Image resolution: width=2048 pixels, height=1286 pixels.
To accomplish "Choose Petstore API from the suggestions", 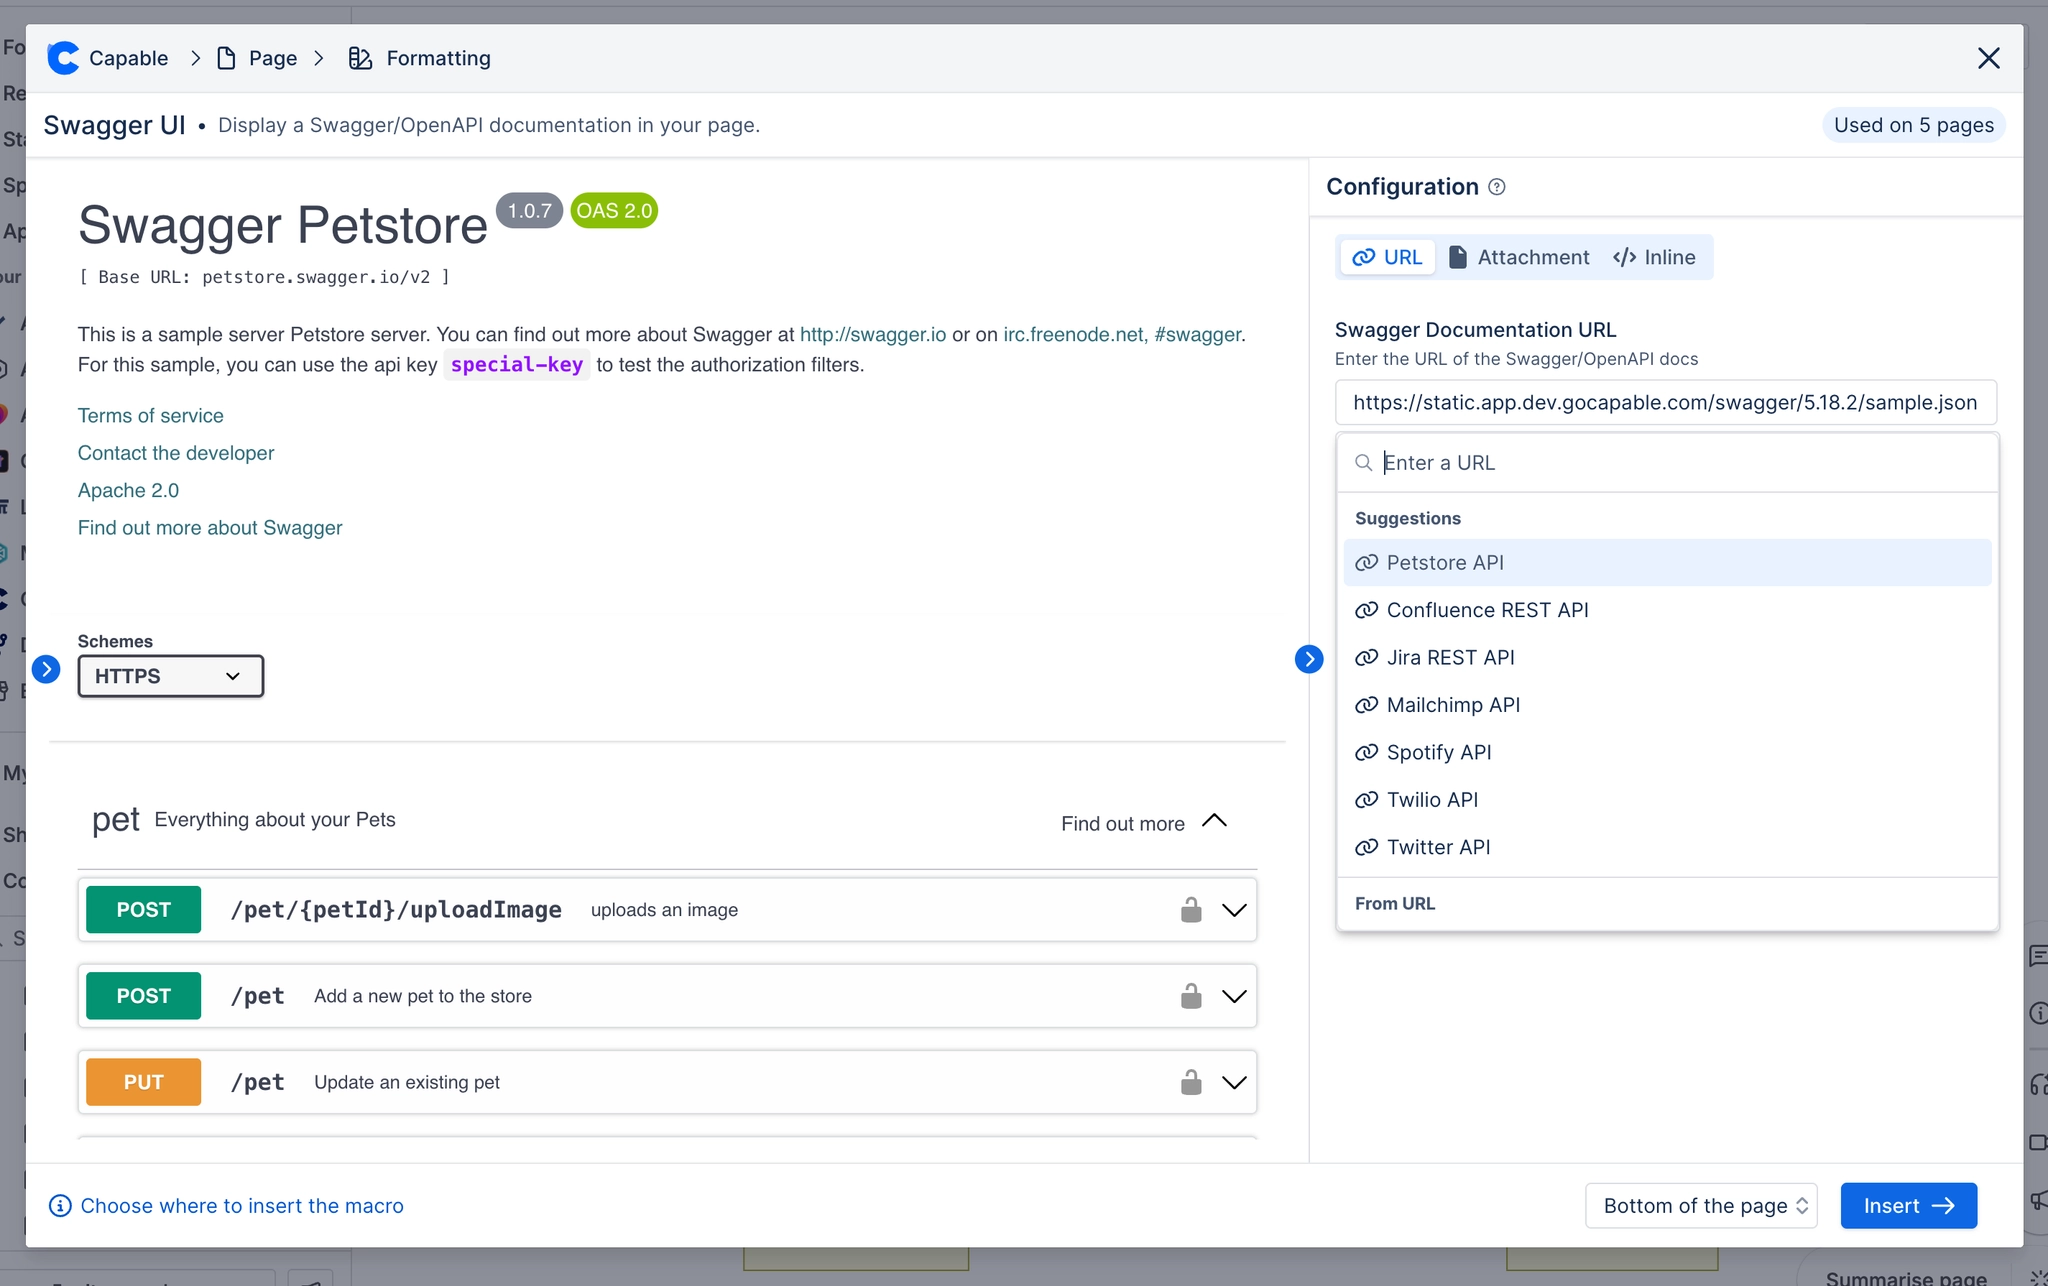I will pos(1445,563).
